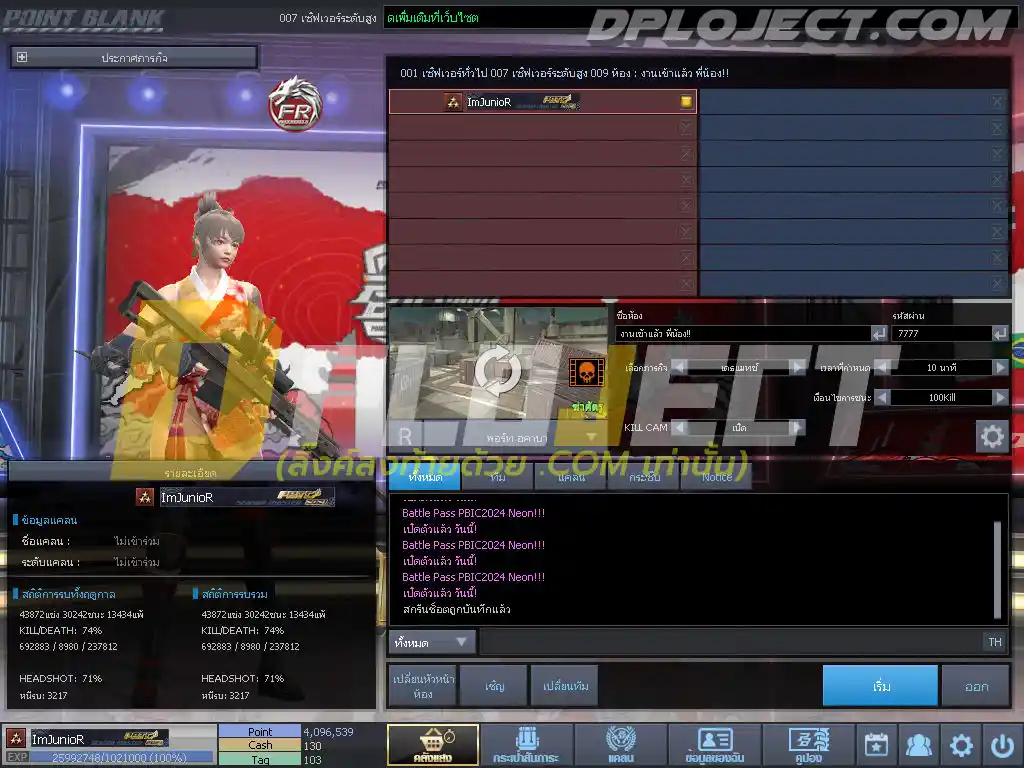Toggle KILL CAM right arrow

click(796, 427)
